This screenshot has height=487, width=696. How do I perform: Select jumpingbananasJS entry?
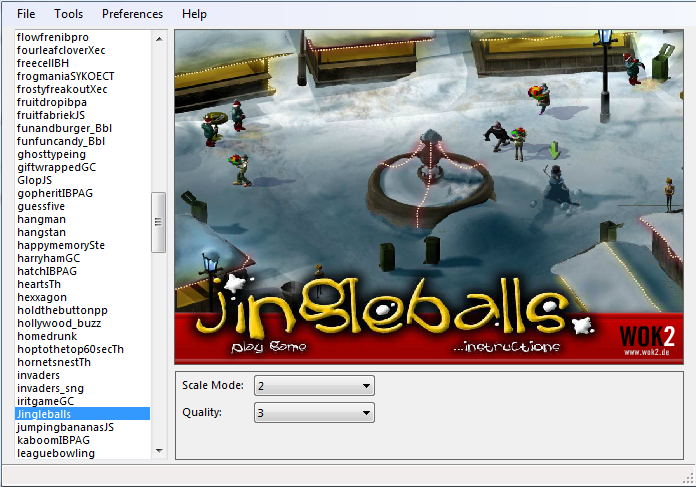click(x=82, y=427)
